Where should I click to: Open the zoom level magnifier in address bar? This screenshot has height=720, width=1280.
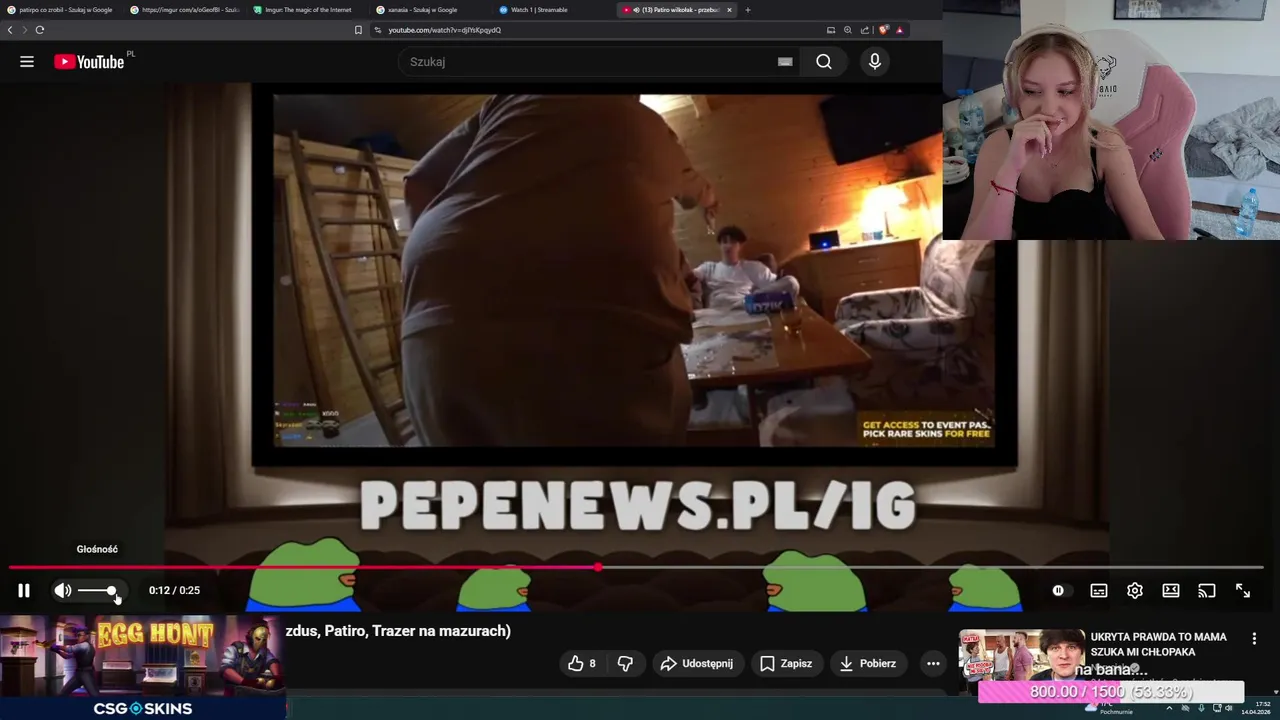pos(848,30)
